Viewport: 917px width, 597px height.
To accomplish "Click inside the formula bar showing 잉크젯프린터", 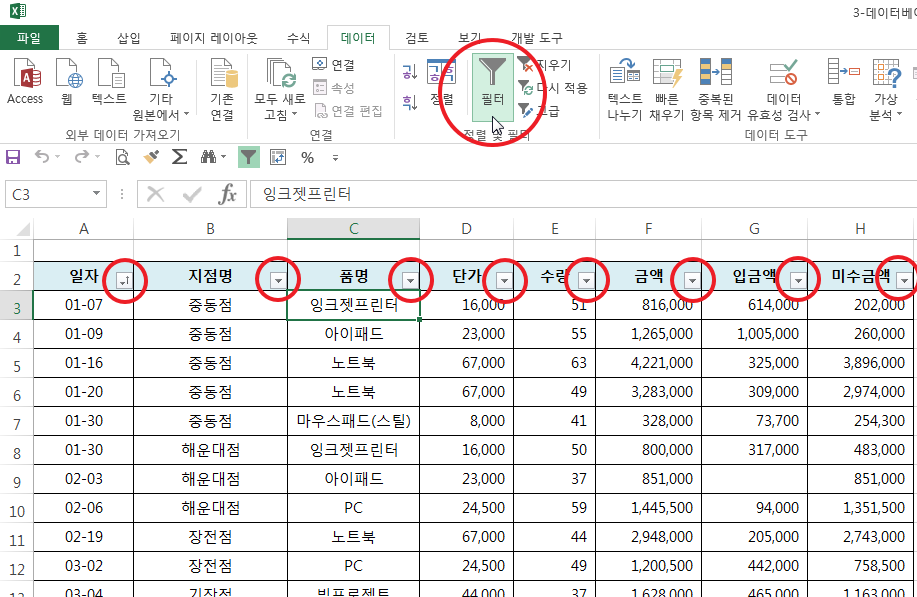I will point(580,194).
